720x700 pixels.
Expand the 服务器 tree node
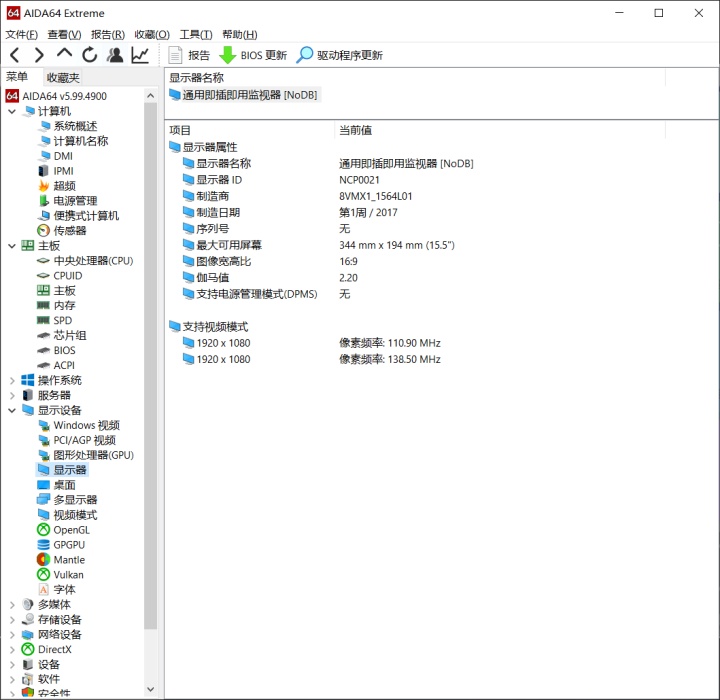12,395
